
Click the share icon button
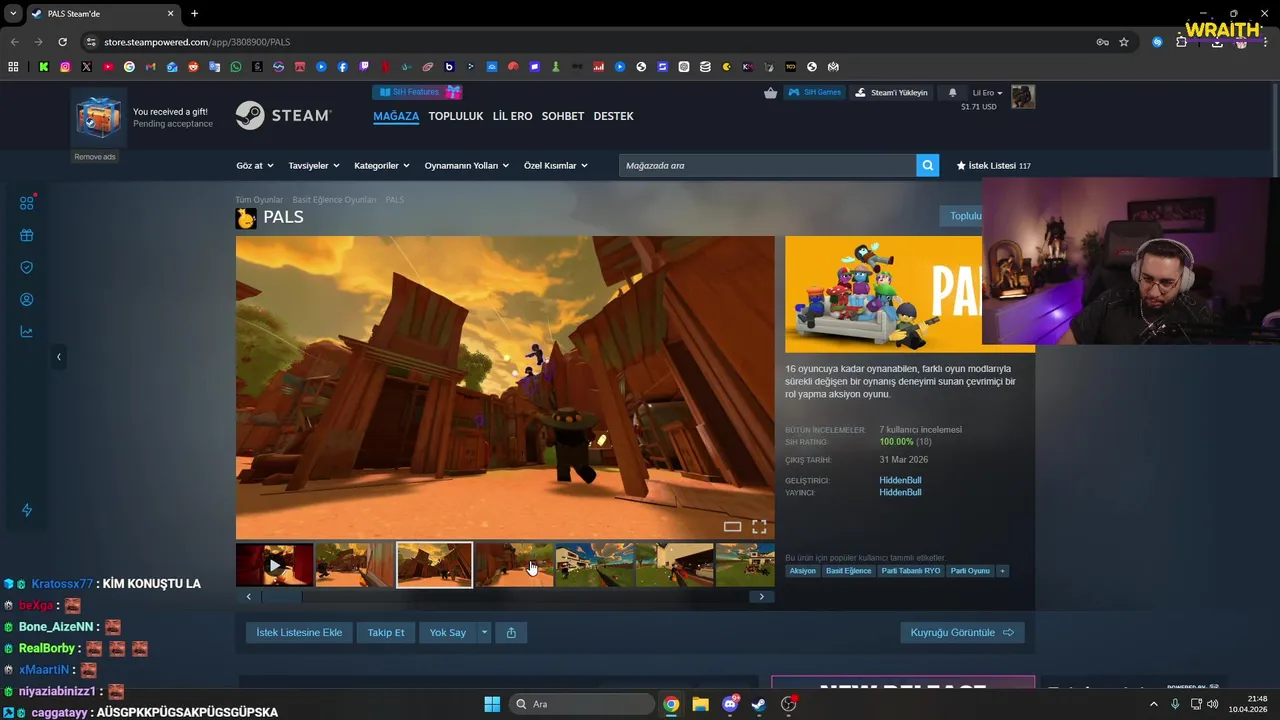[511, 632]
